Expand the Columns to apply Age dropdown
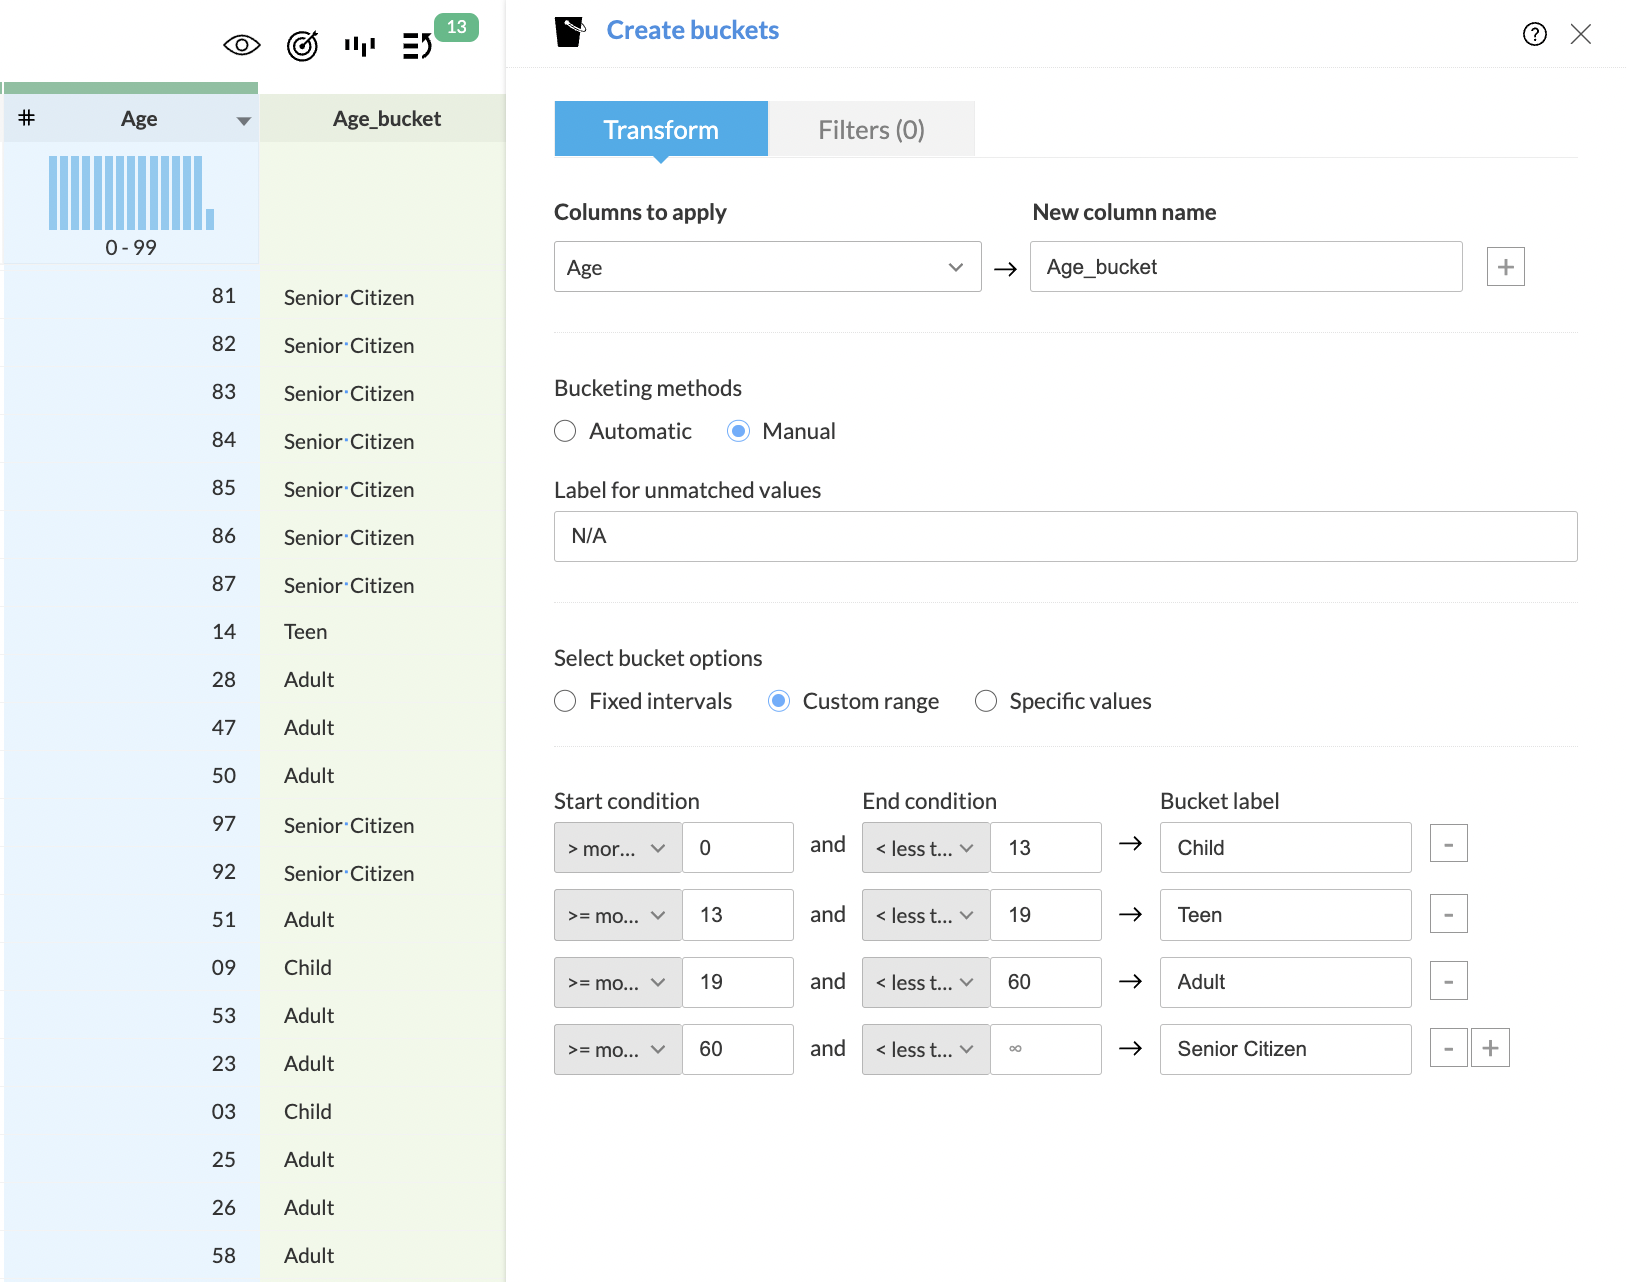 [767, 267]
